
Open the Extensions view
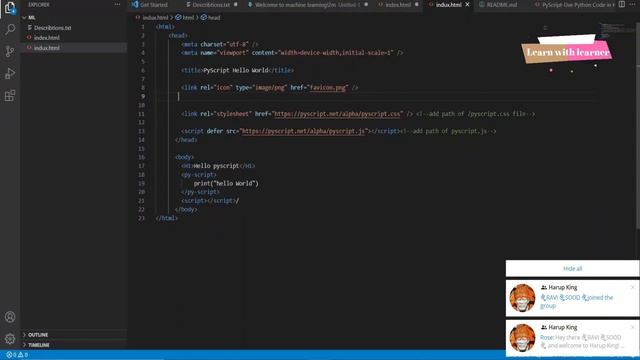point(10,96)
